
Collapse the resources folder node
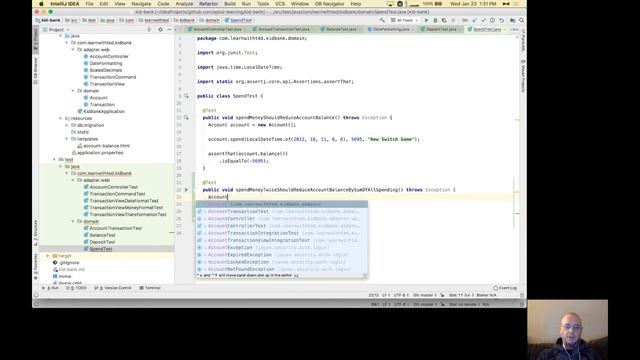click(60, 118)
